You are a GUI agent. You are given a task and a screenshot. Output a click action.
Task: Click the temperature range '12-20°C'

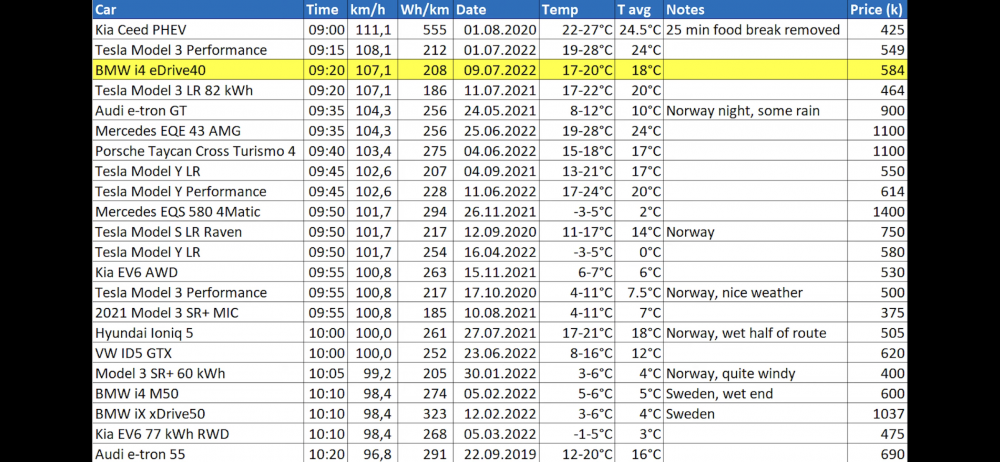[x=587, y=454]
